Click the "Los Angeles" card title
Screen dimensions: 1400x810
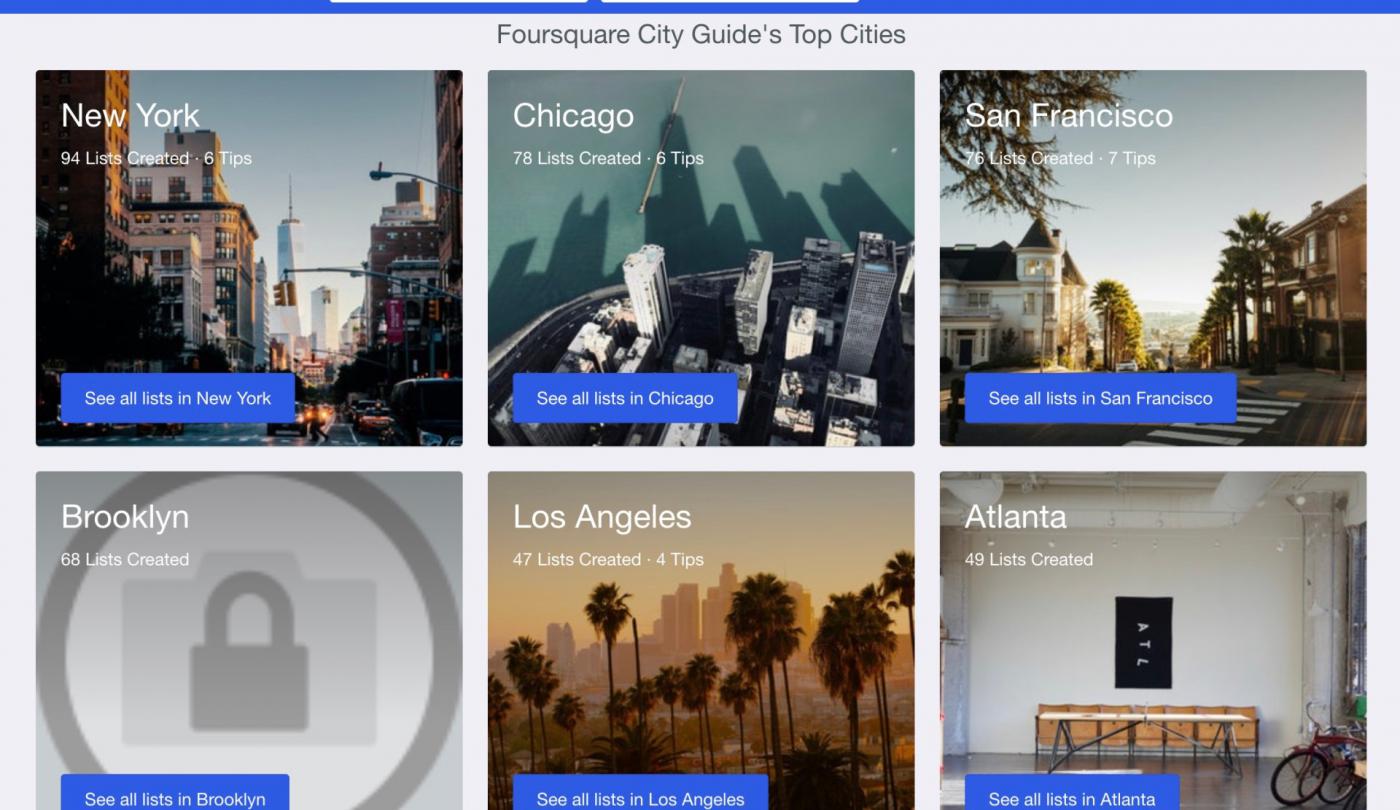click(602, 517)
